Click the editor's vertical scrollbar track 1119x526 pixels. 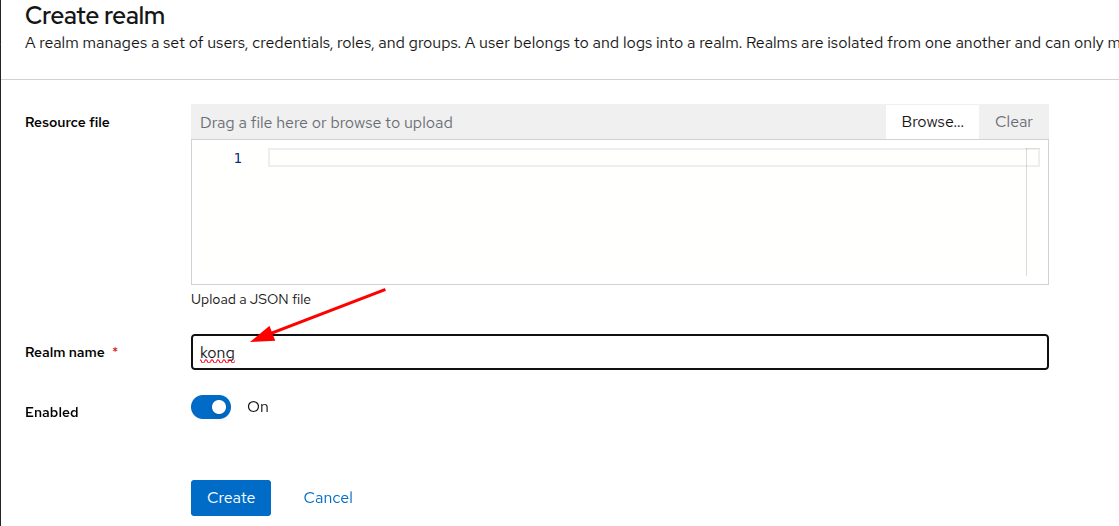tap(1033, 220)
